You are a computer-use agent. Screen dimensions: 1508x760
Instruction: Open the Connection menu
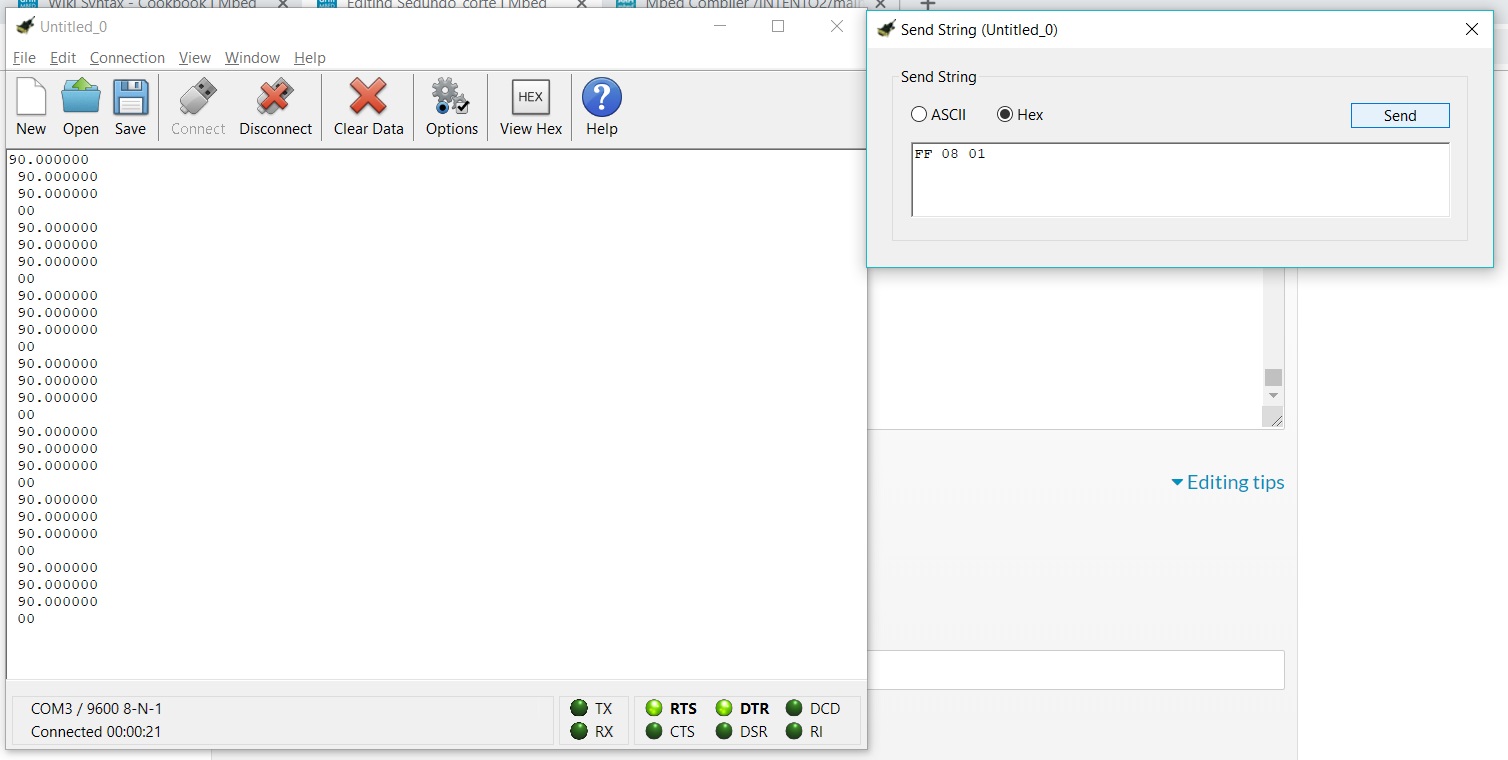coord(127,58)
